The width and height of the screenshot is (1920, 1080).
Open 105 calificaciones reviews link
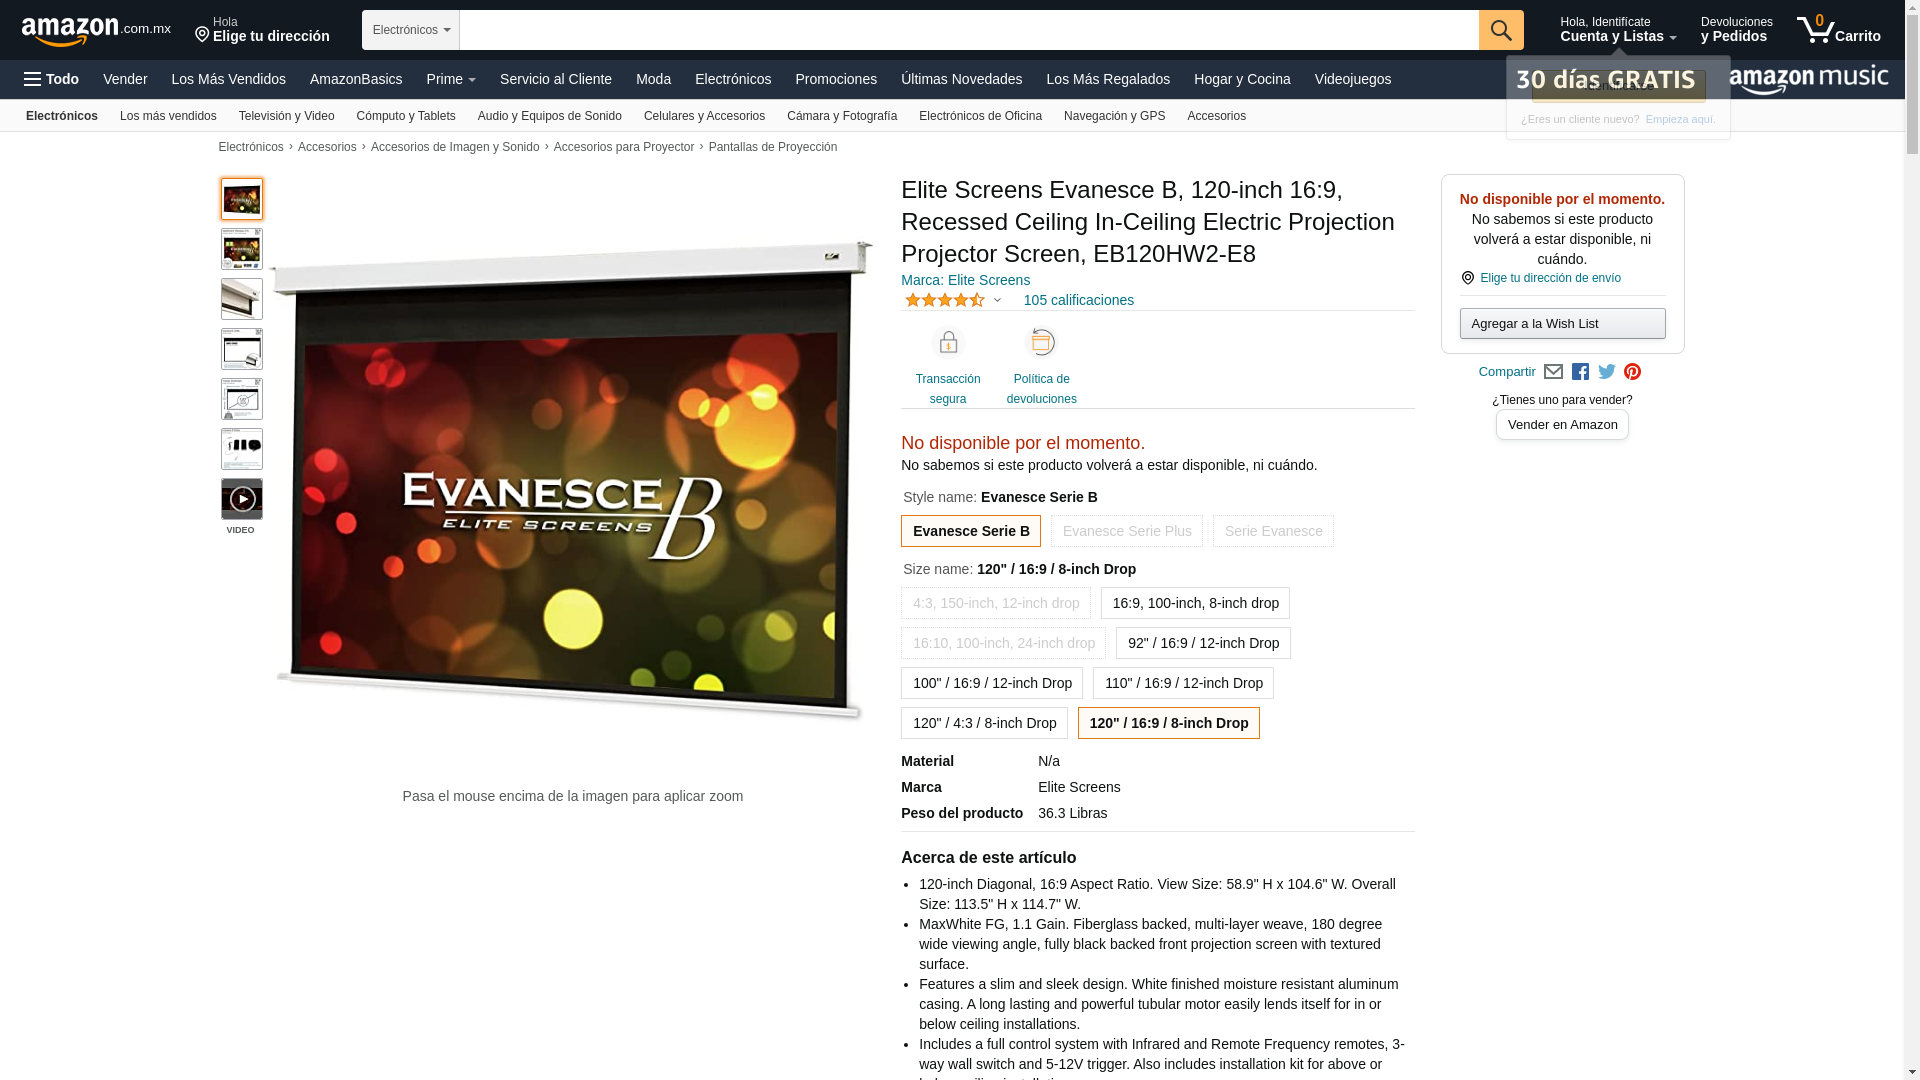click(x=1078, y=300)
